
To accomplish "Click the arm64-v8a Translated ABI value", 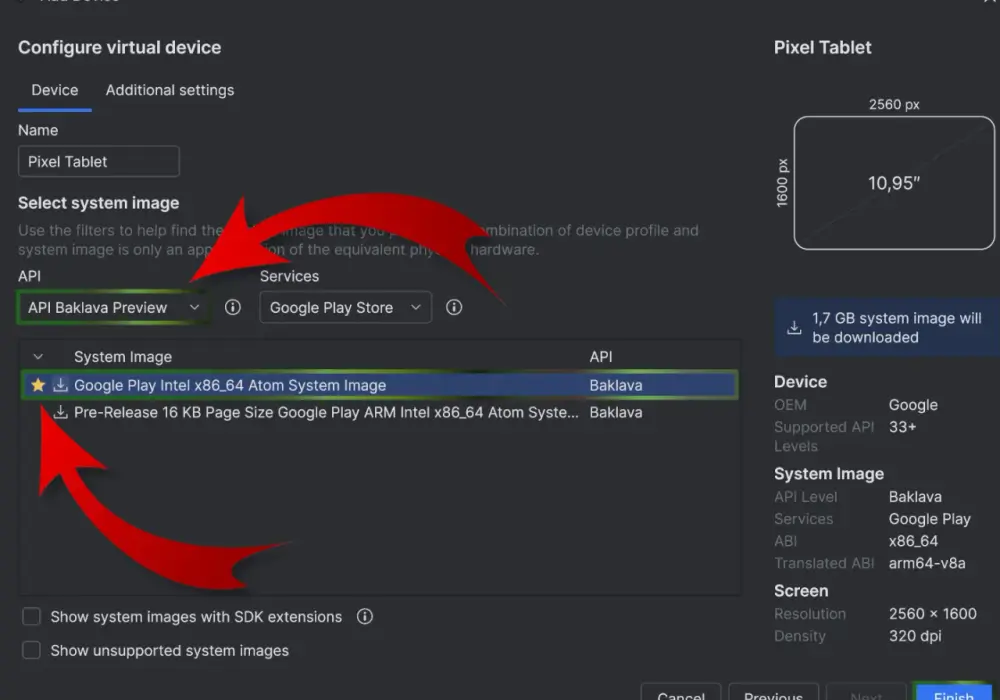I will point(927,564).
